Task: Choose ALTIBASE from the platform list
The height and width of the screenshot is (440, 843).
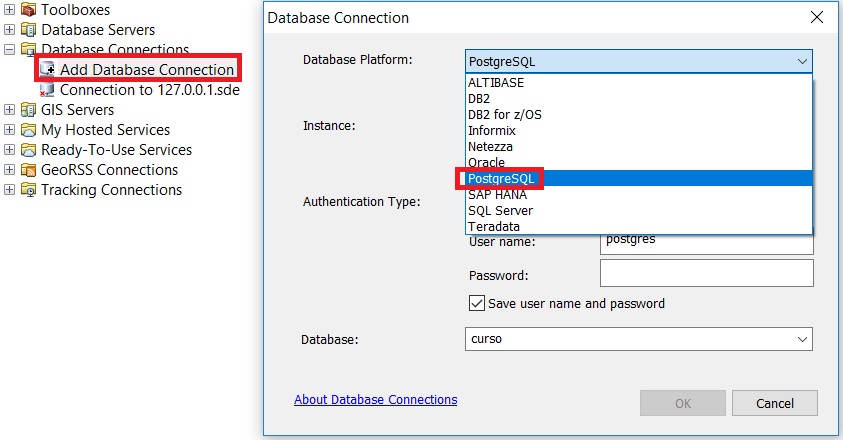Action: pos(639,82)
